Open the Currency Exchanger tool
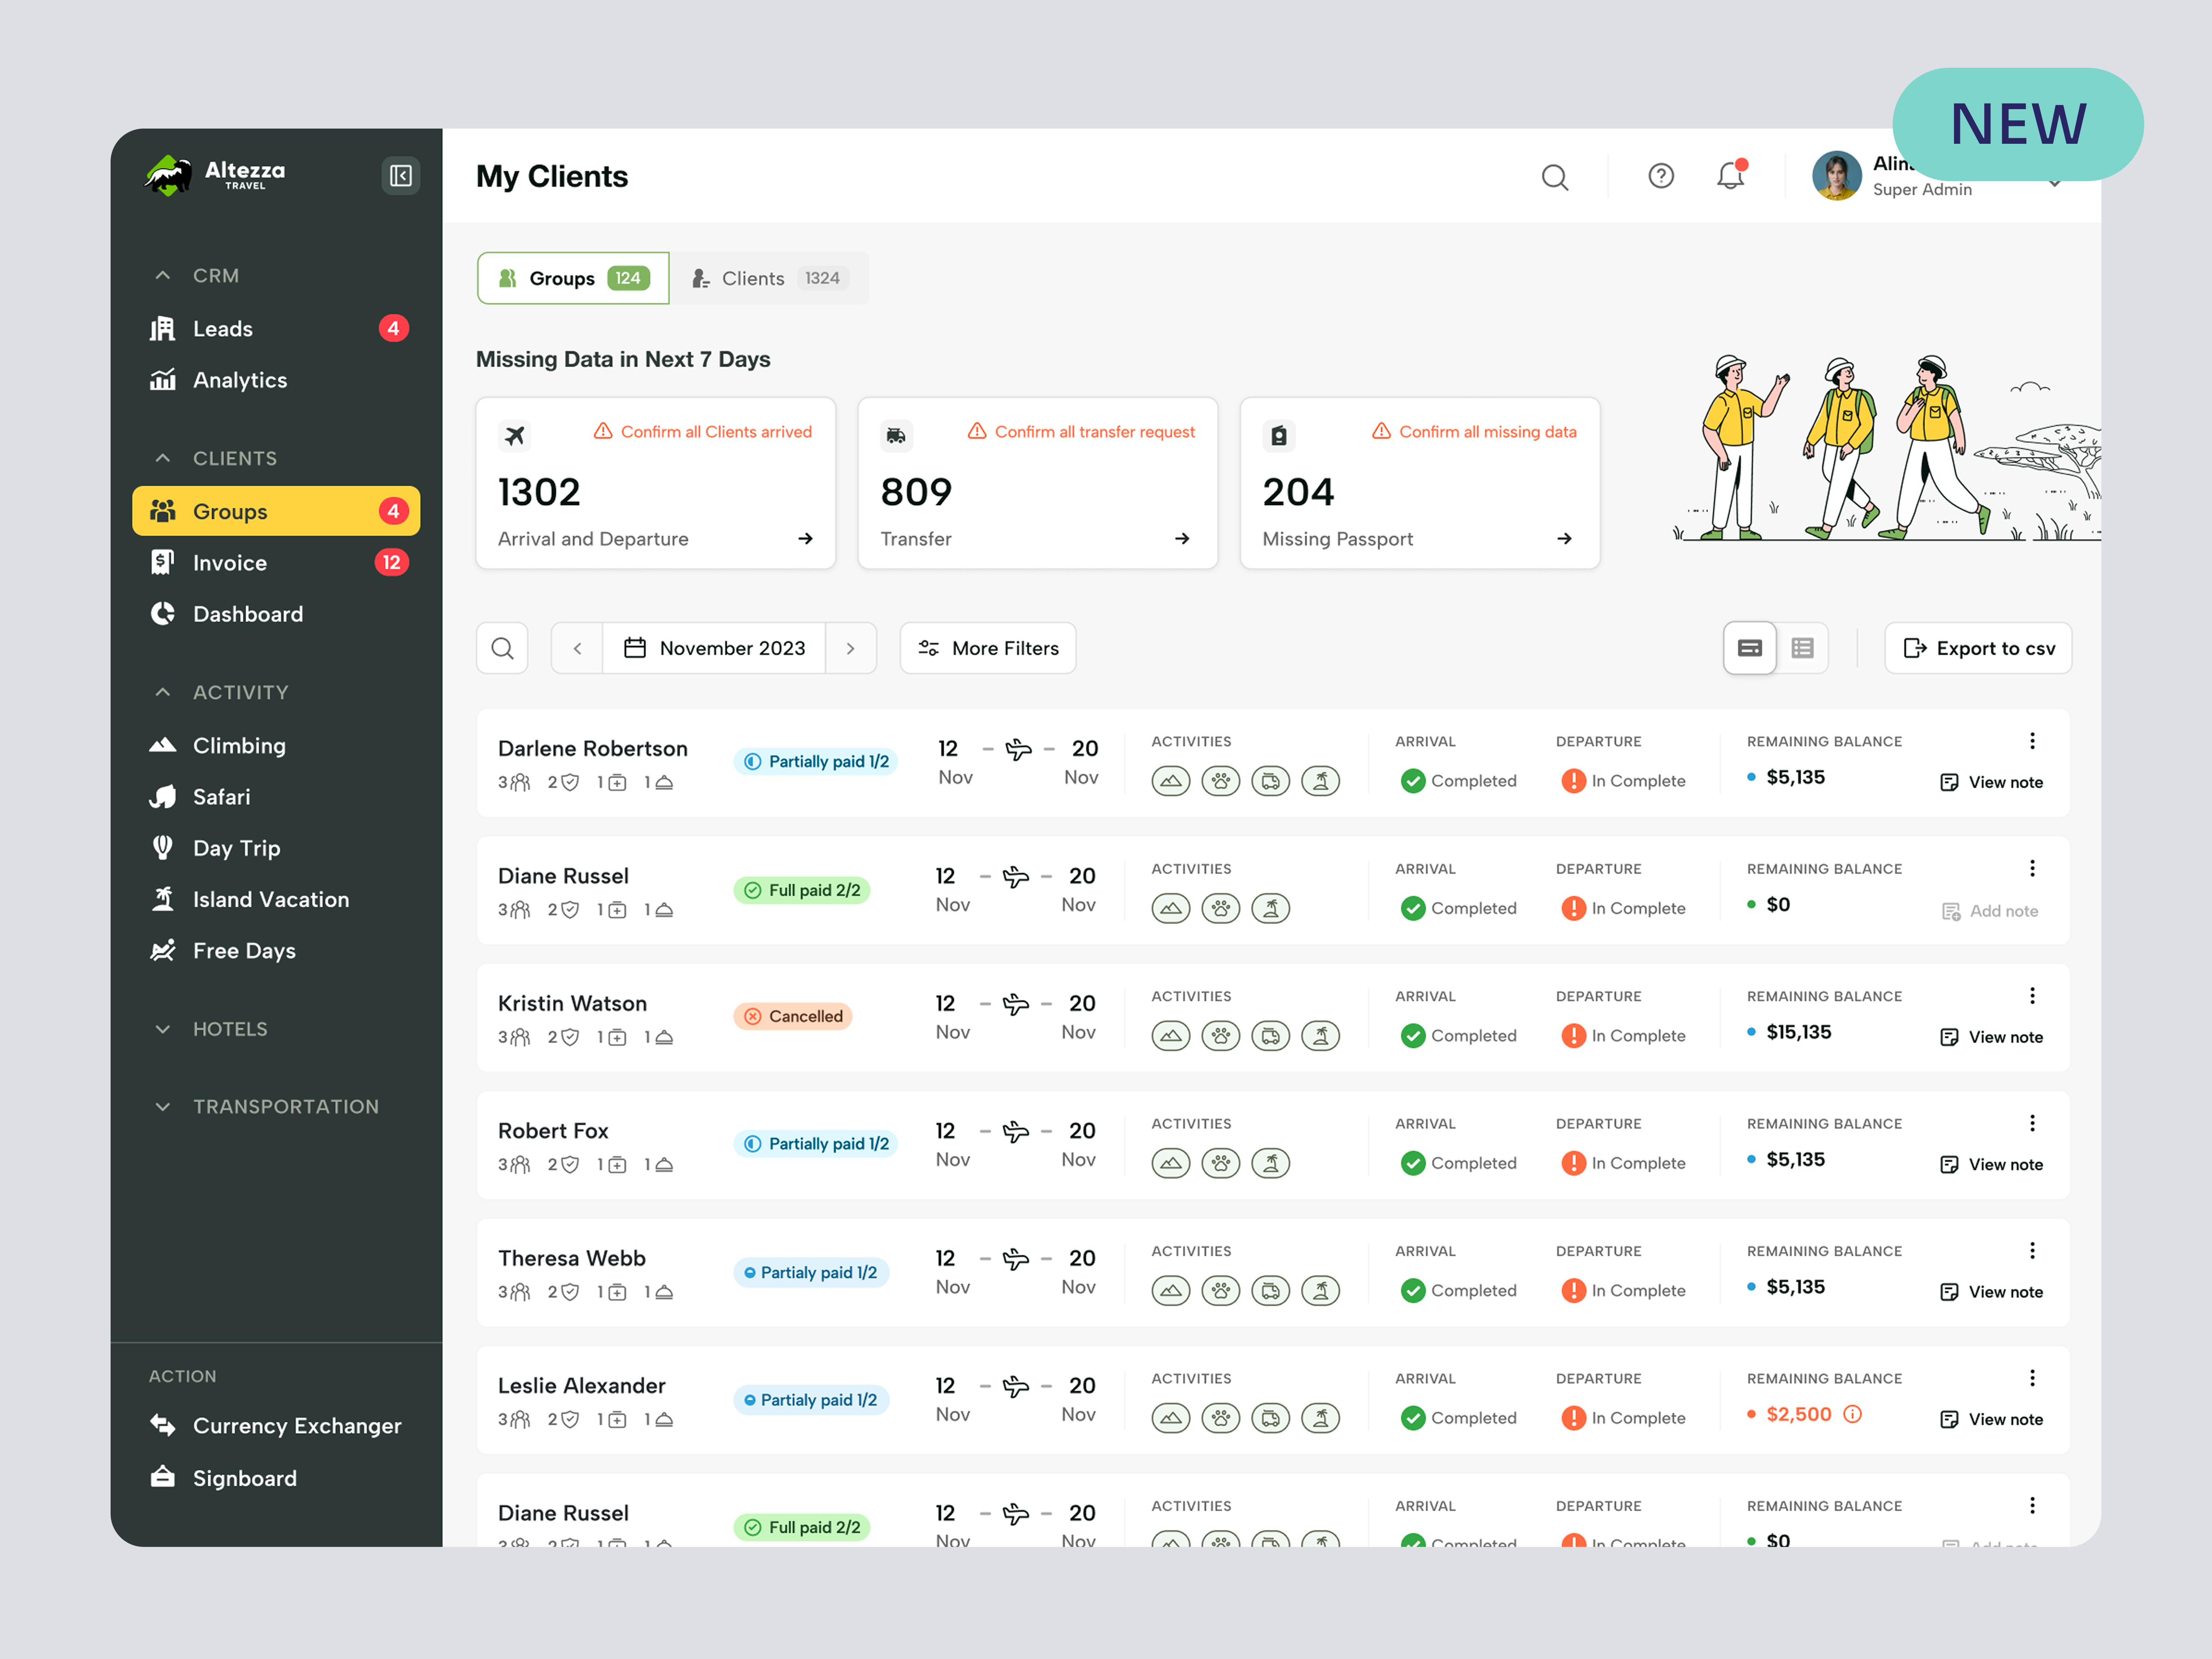This screenshot has width=2212, height=1659. (x=296, y=1426)
